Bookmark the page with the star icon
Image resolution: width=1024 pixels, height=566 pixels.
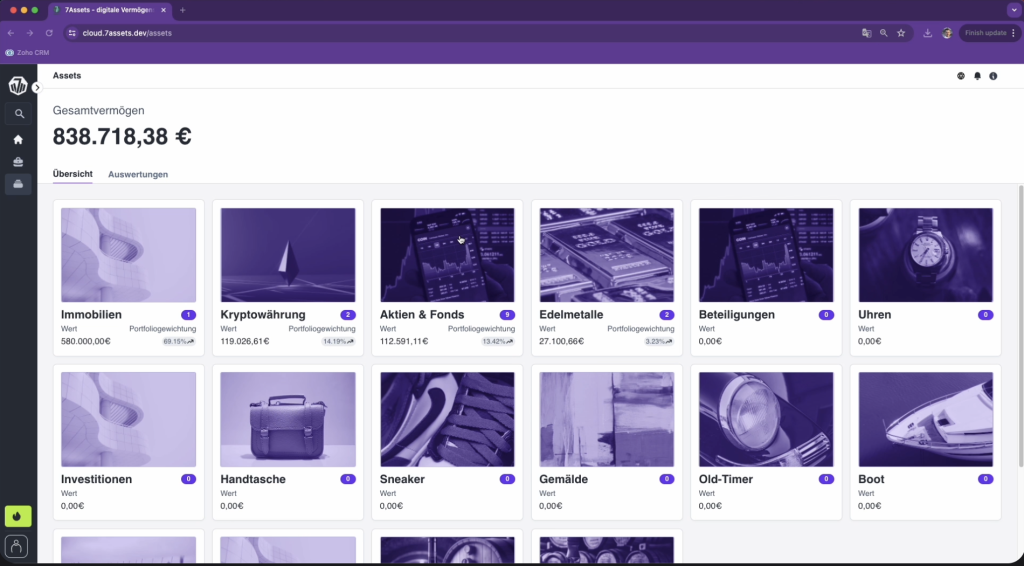coord(901,33)
